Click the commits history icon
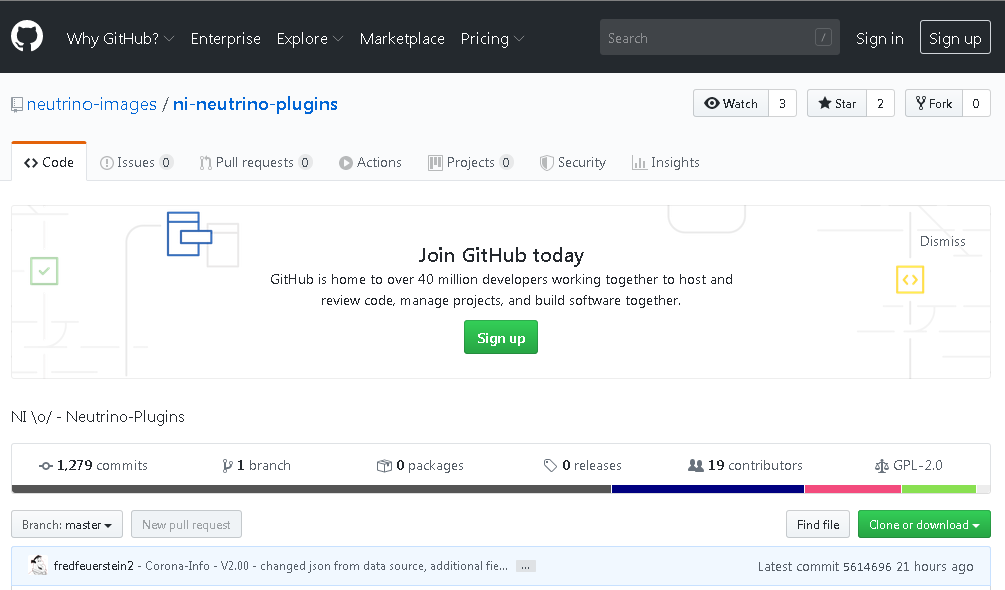The image size is (1005, 590). coord(46,466)
